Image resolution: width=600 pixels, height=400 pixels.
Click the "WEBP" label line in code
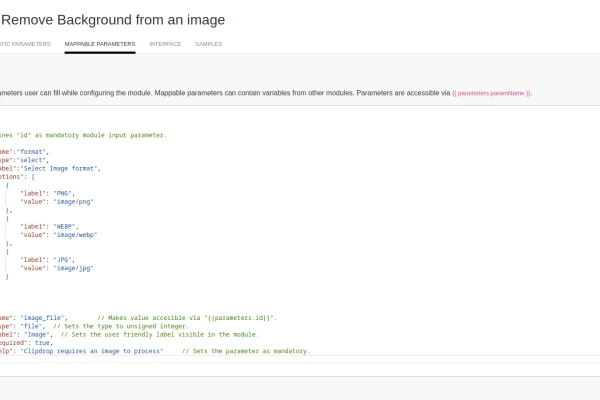[60, 226]
